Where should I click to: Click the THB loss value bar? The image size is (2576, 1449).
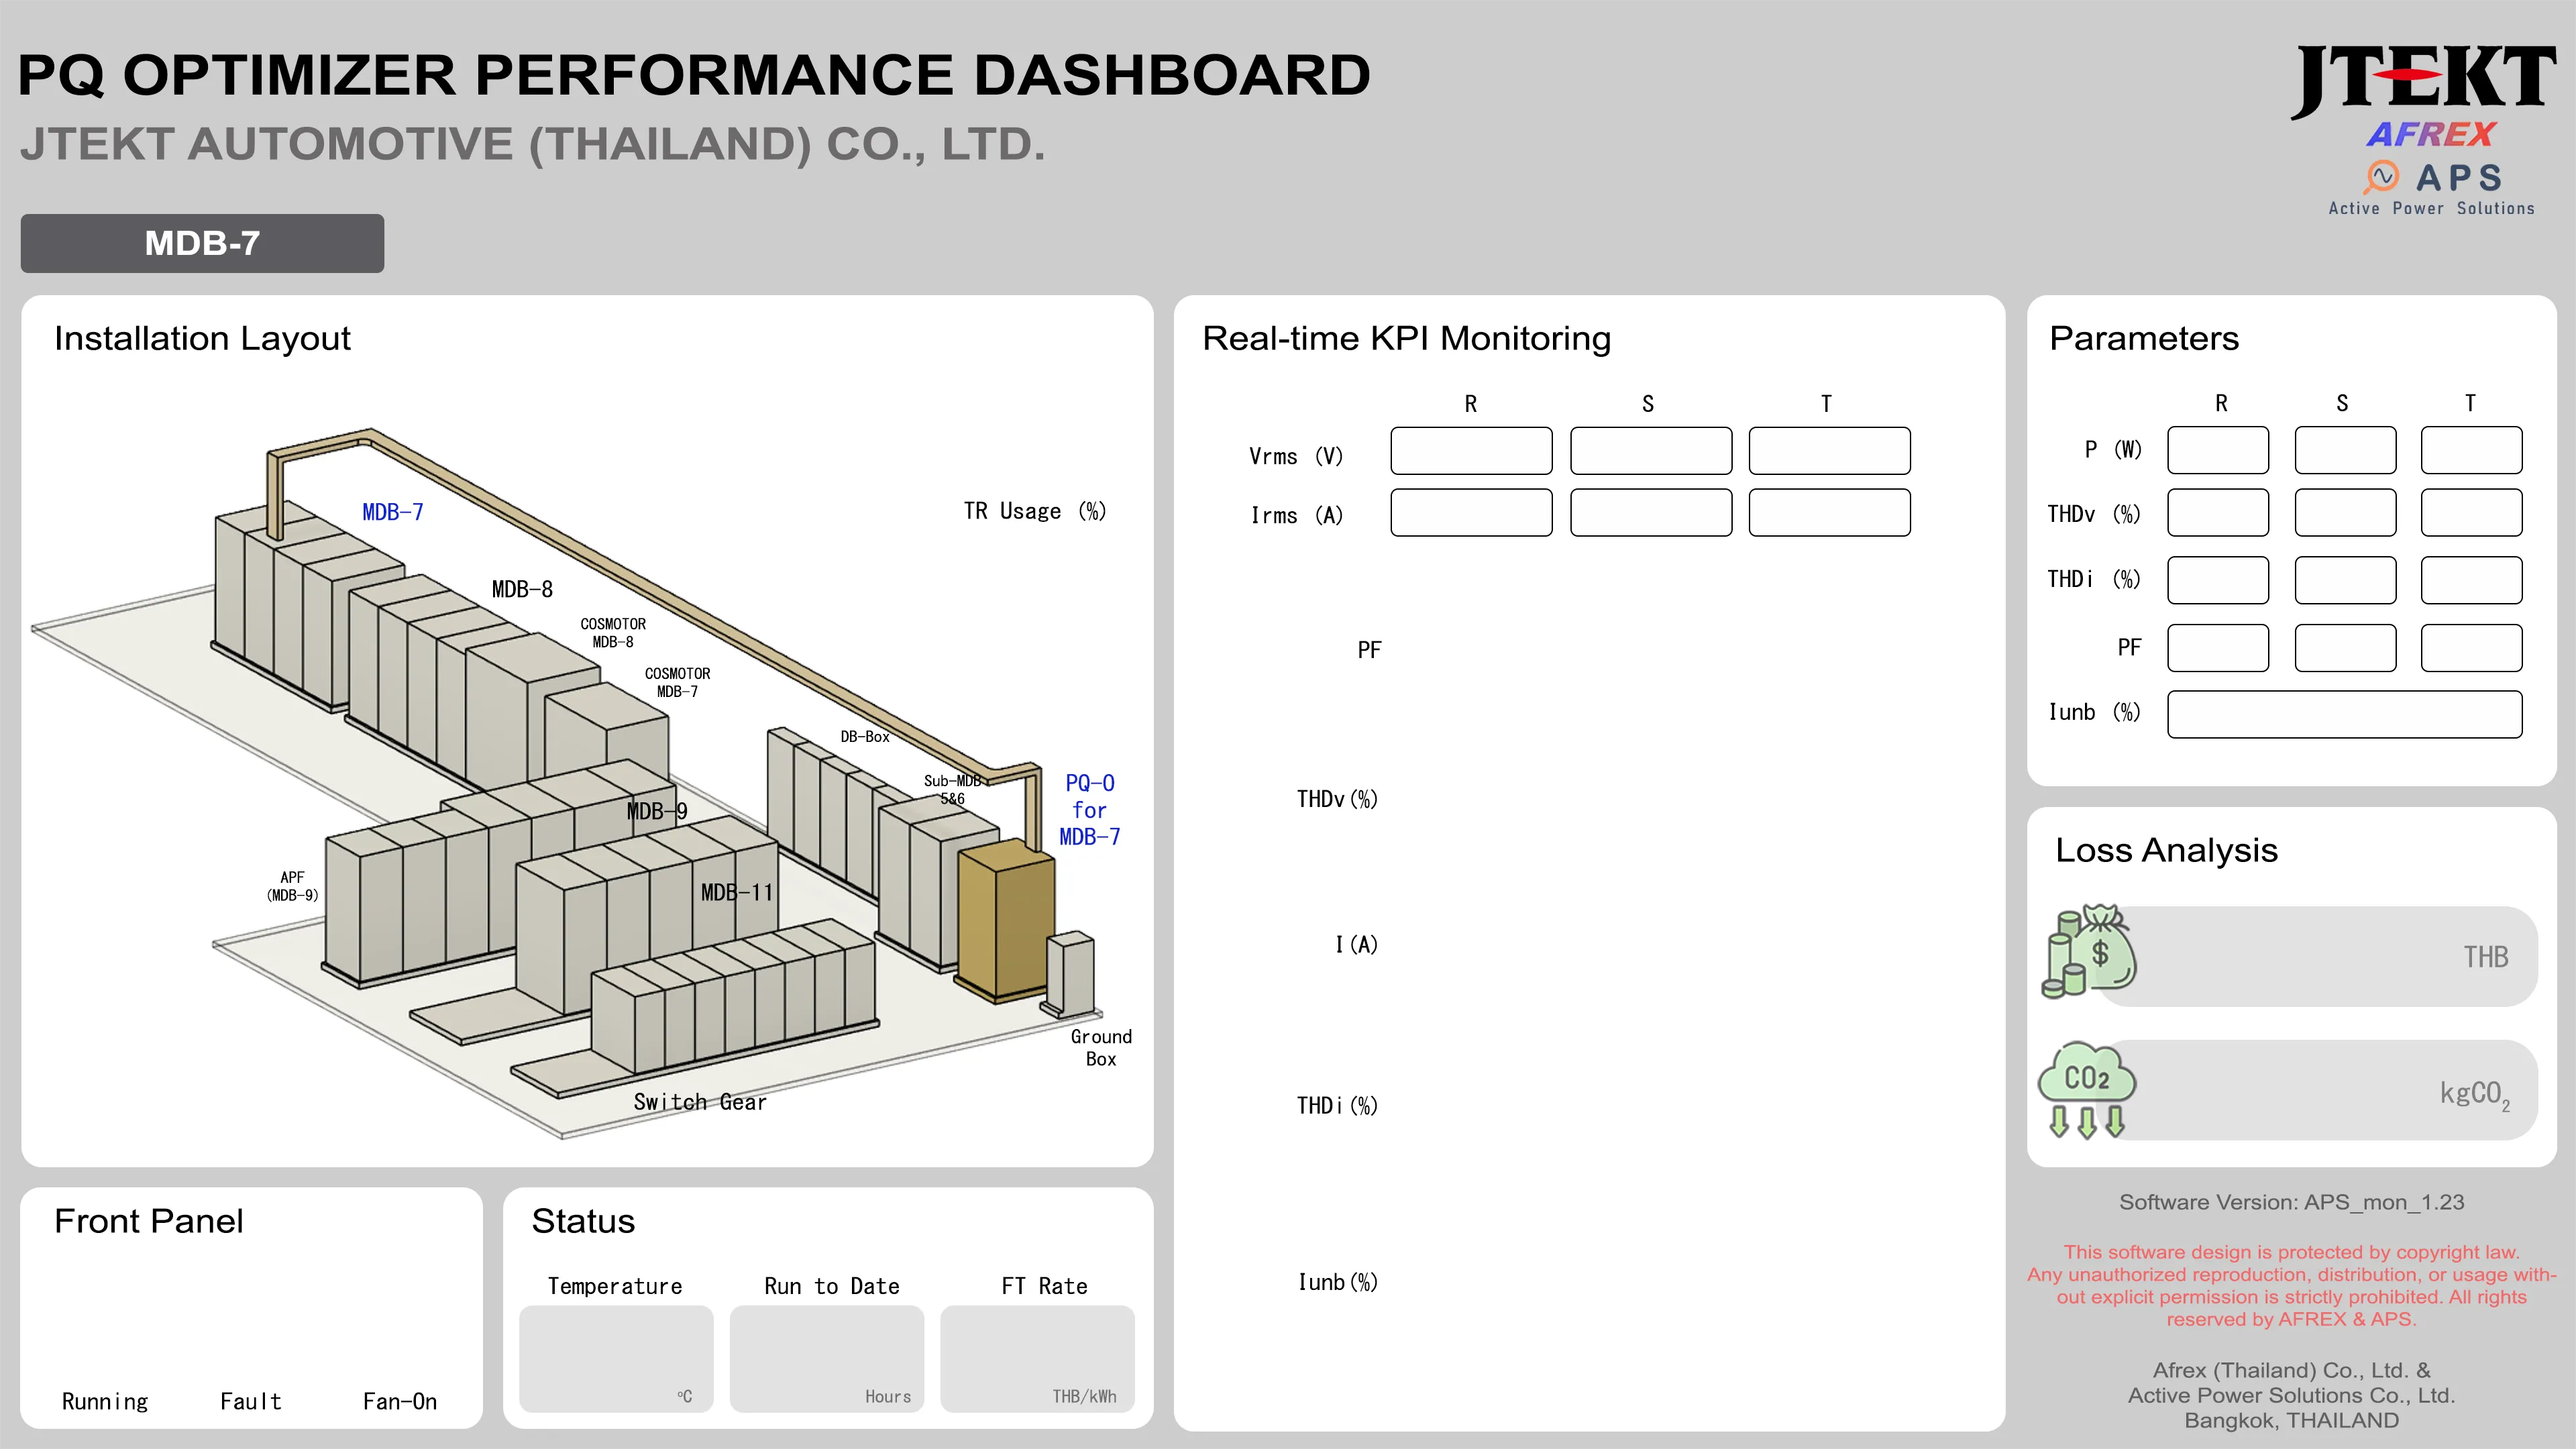(2318, 956)
